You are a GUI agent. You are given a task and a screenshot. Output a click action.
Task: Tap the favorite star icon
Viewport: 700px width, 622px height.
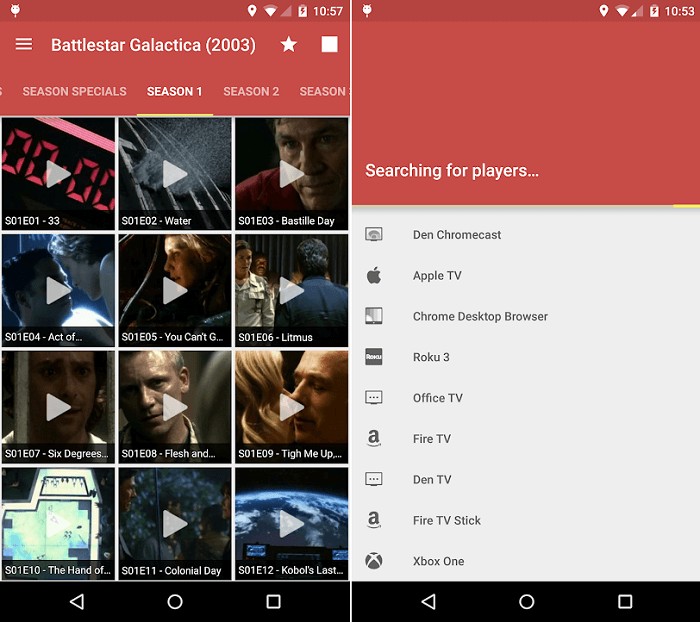289,44
